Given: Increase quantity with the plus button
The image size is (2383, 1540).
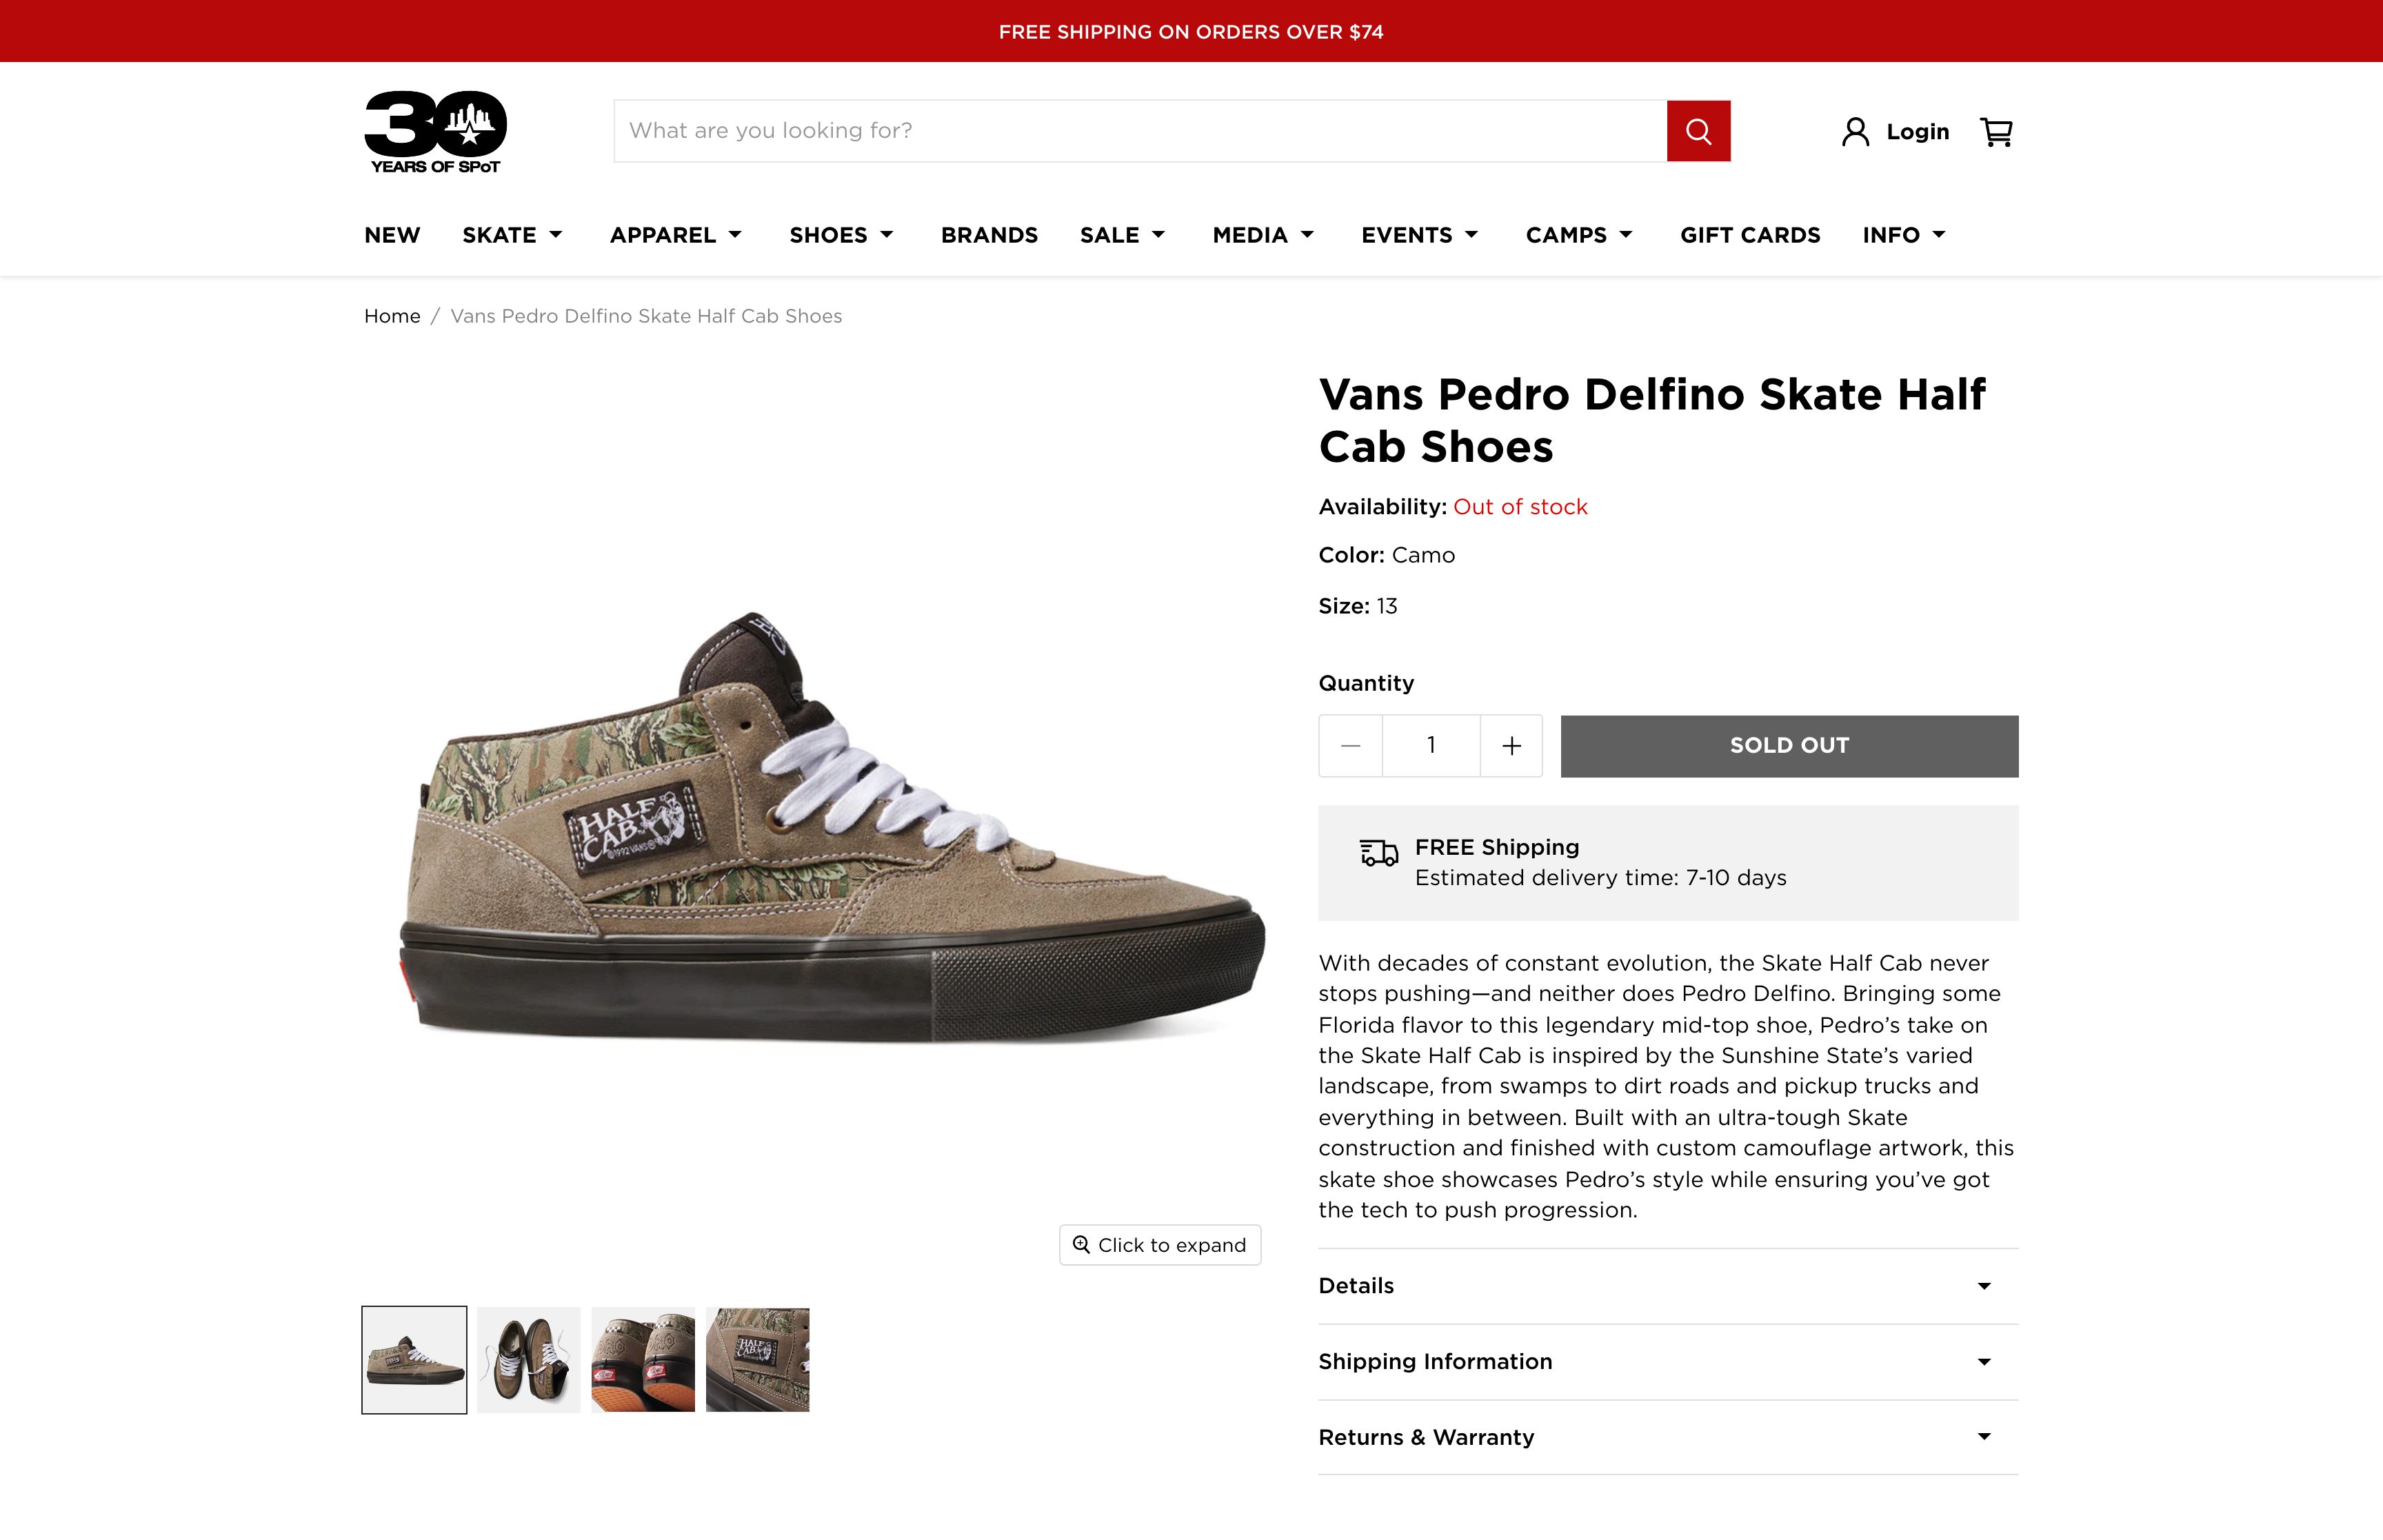Looking at the screenshot, I should [x=1511, y=746].
